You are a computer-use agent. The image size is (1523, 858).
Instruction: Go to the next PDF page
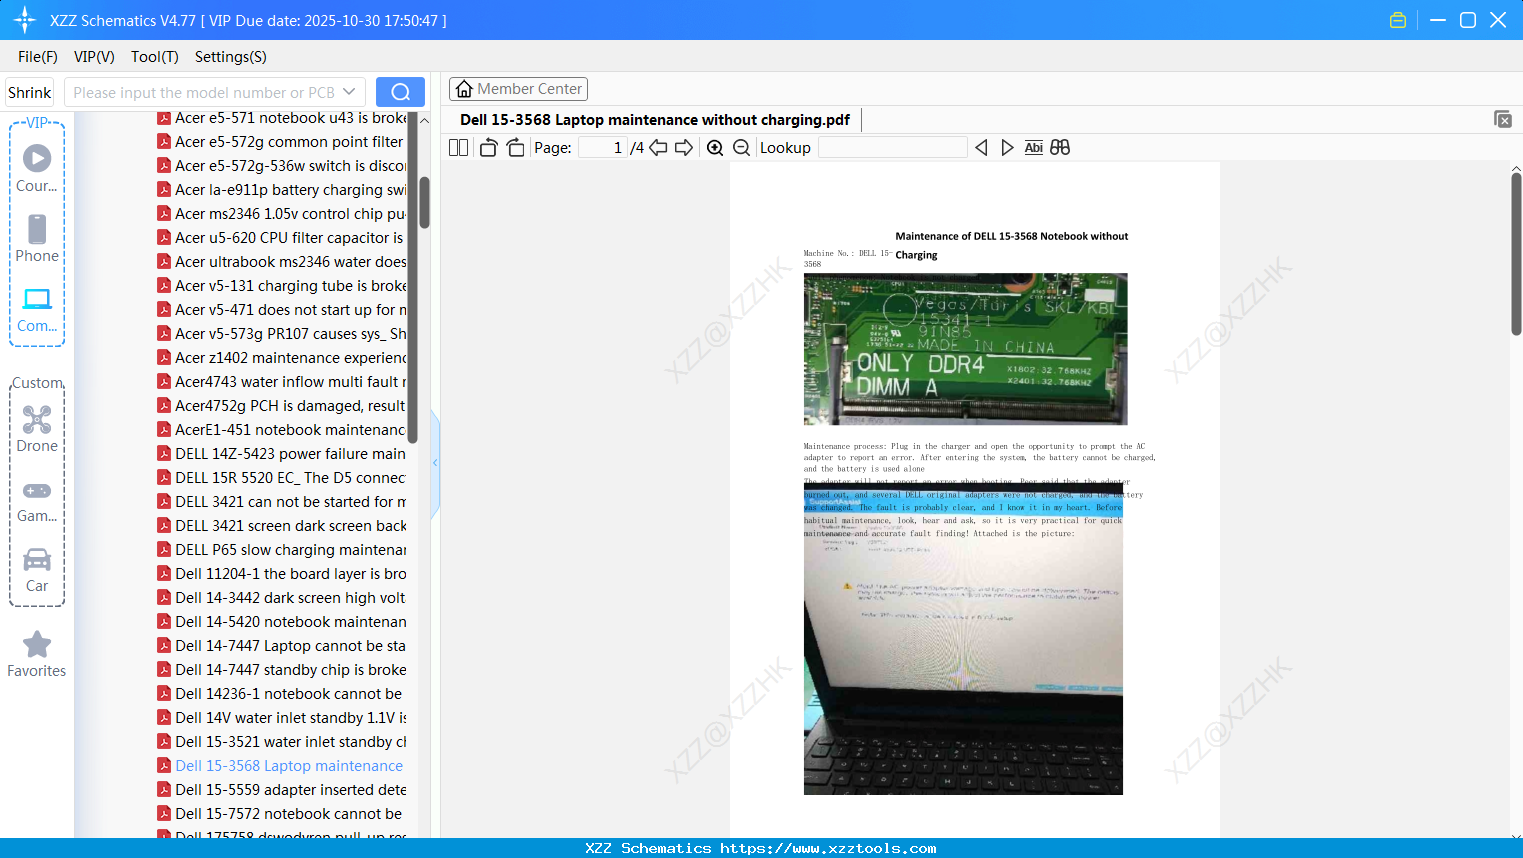coord(684,148)
